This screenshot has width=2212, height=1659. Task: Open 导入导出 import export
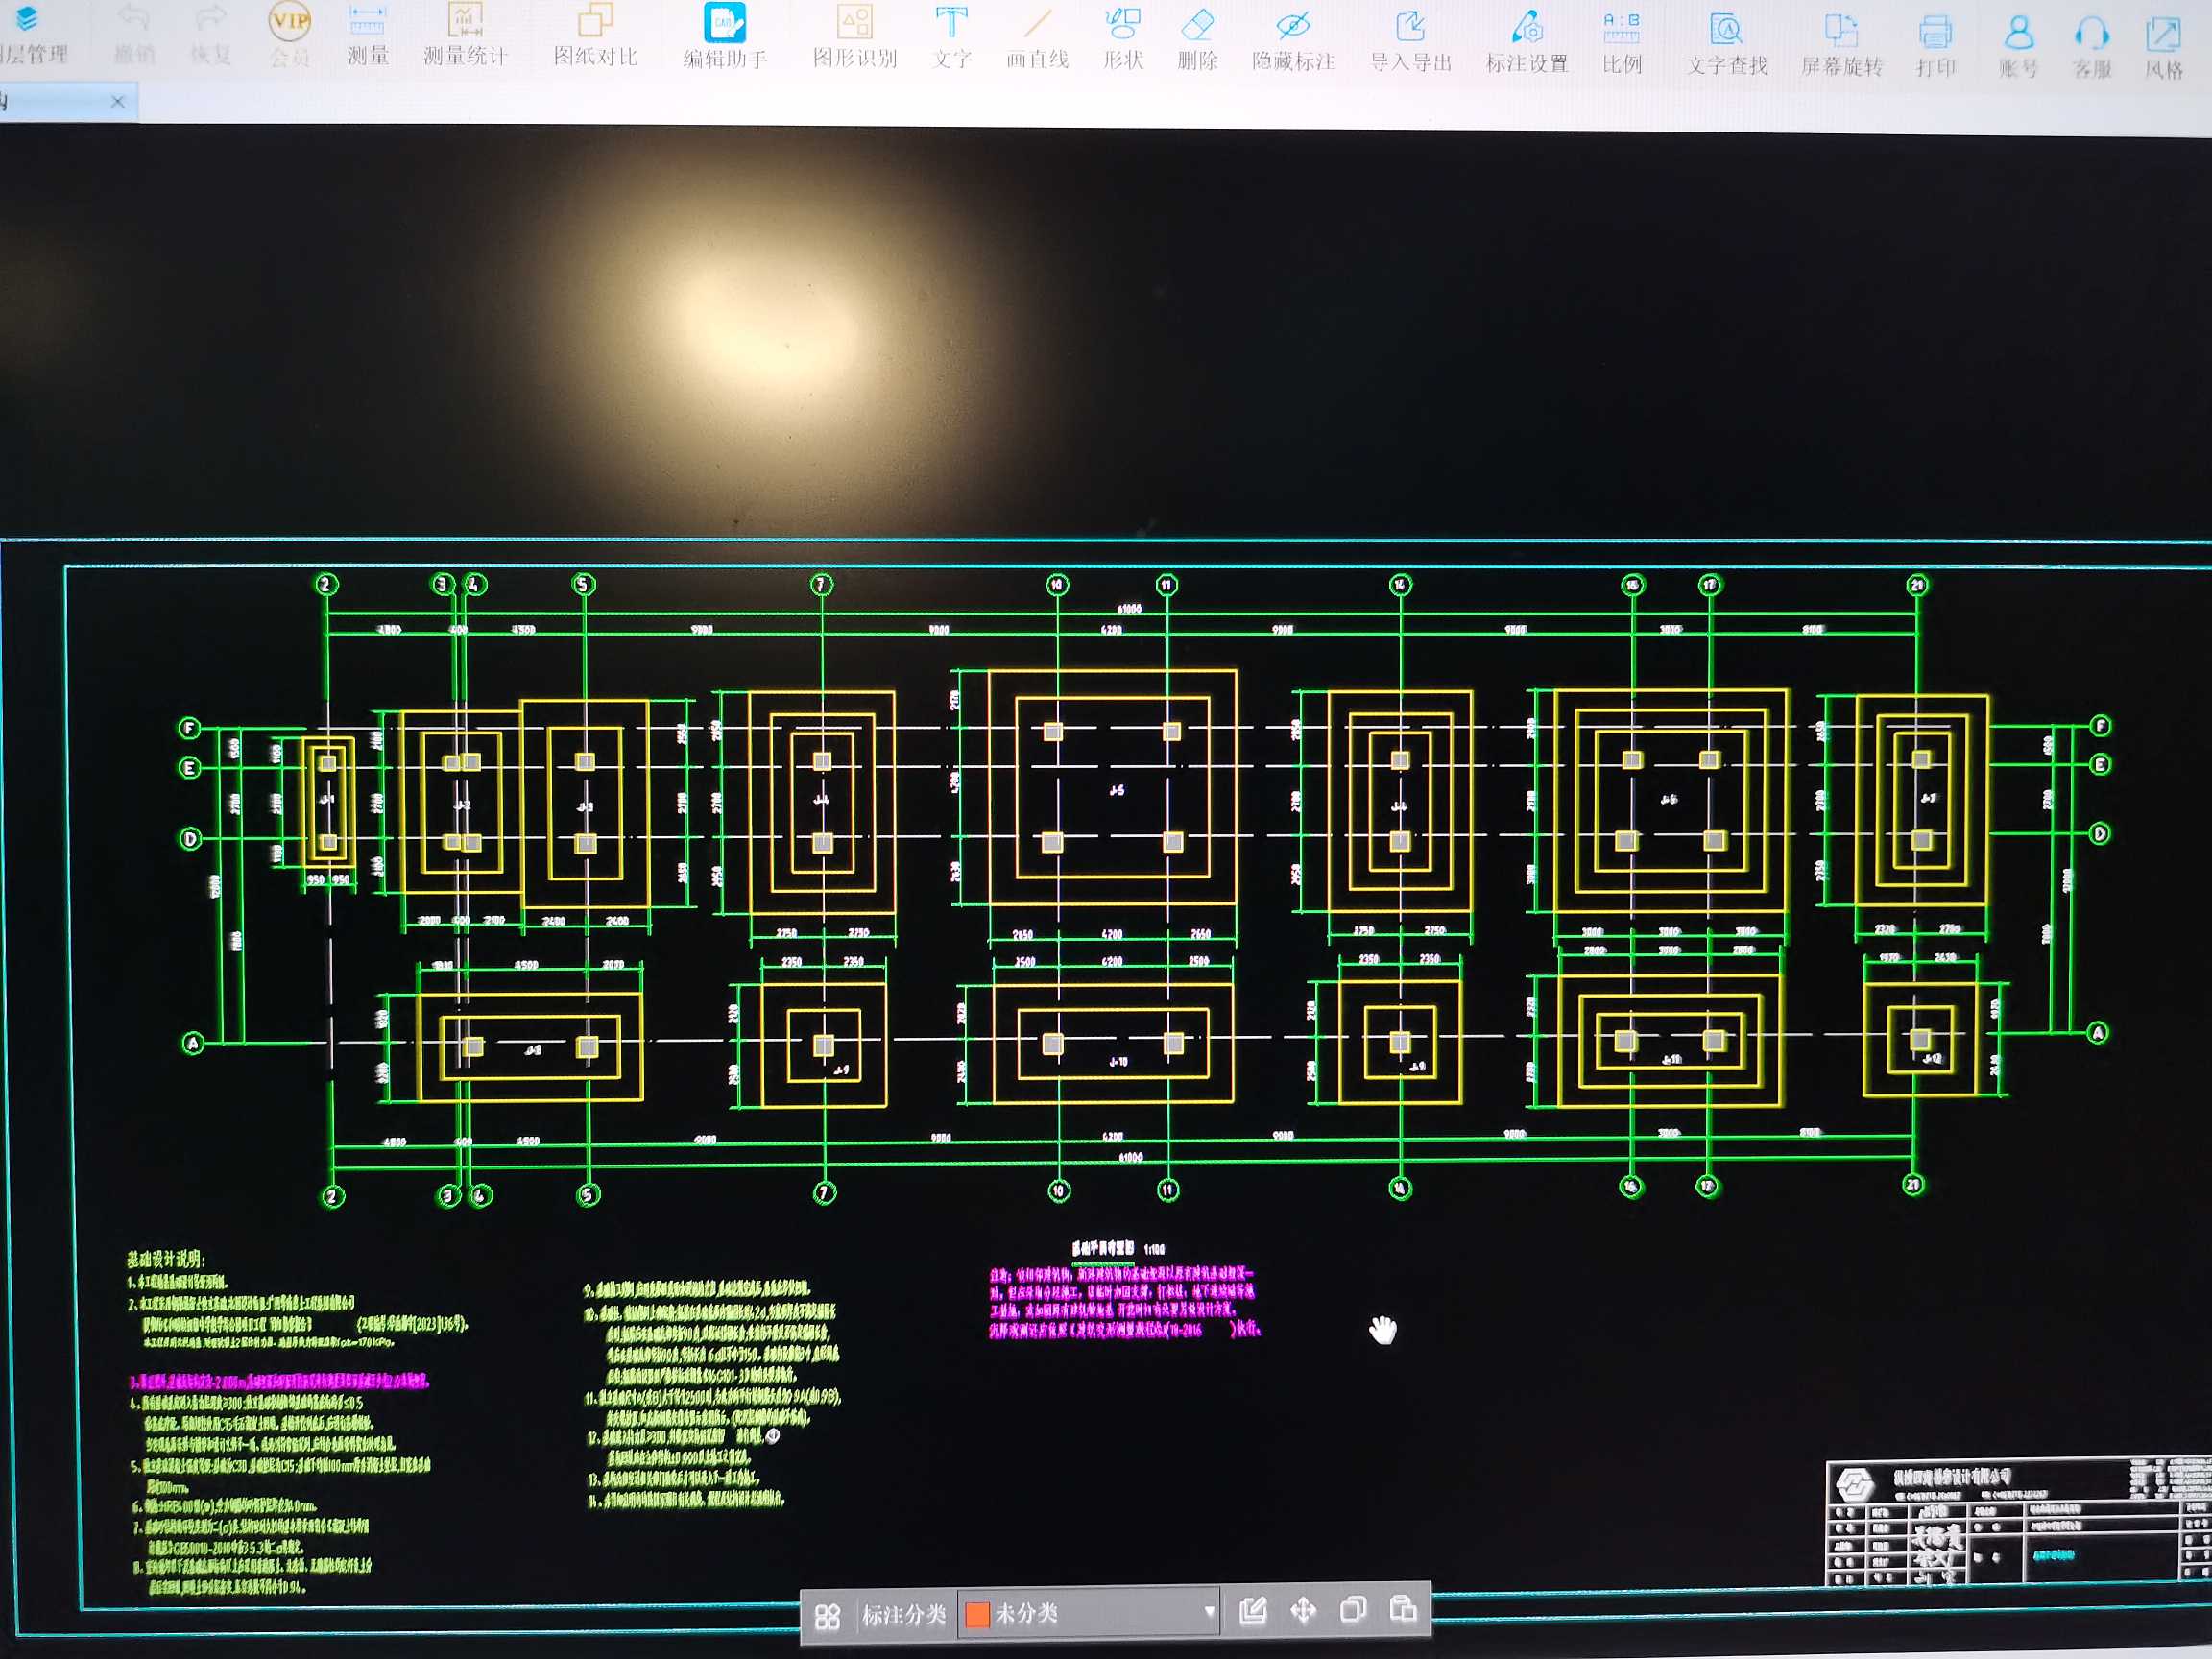click(1410, 43)
